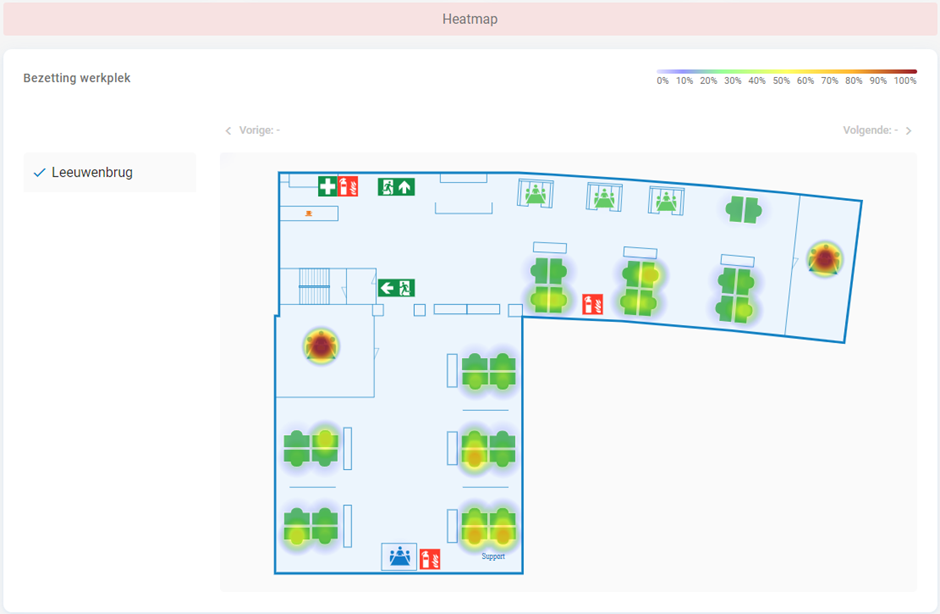This screenshot has width=940, height=614.
Task: Click right chevron next to Volgende
Action: click(x=908, y=131)
